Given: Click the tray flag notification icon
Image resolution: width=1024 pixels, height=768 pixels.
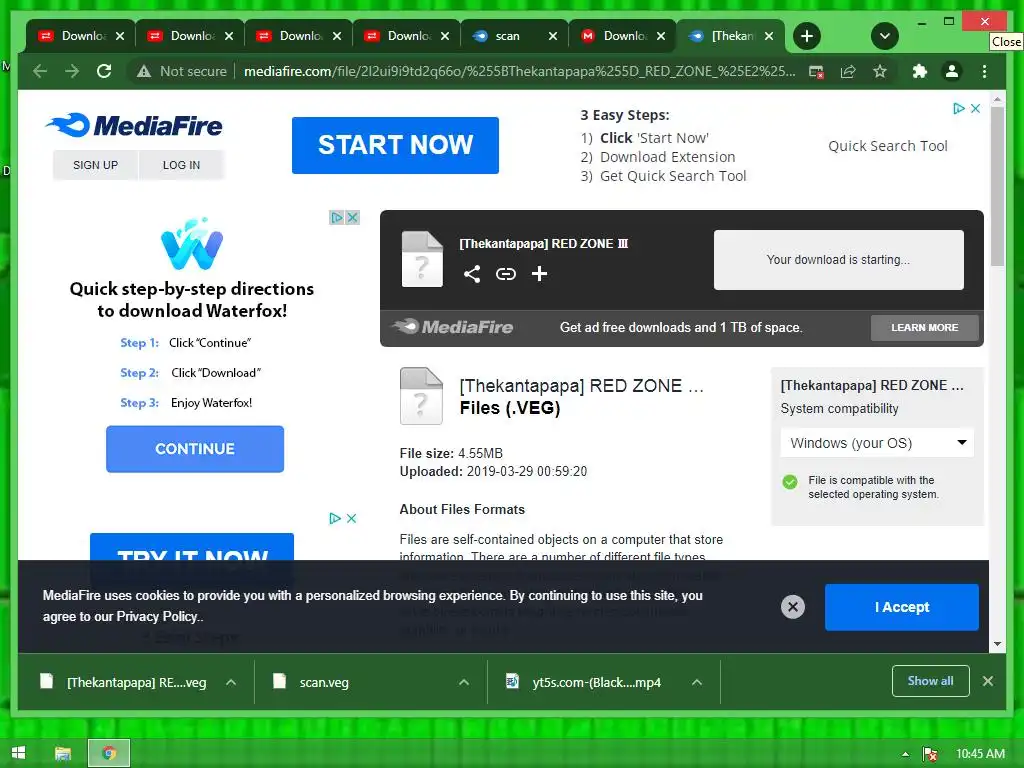Looking at the screenshot, I should 929,754.
